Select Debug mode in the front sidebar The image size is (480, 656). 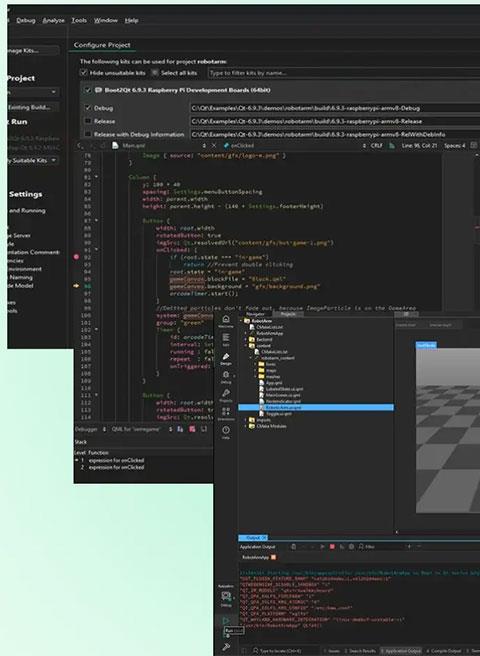[x=226, y=377]
